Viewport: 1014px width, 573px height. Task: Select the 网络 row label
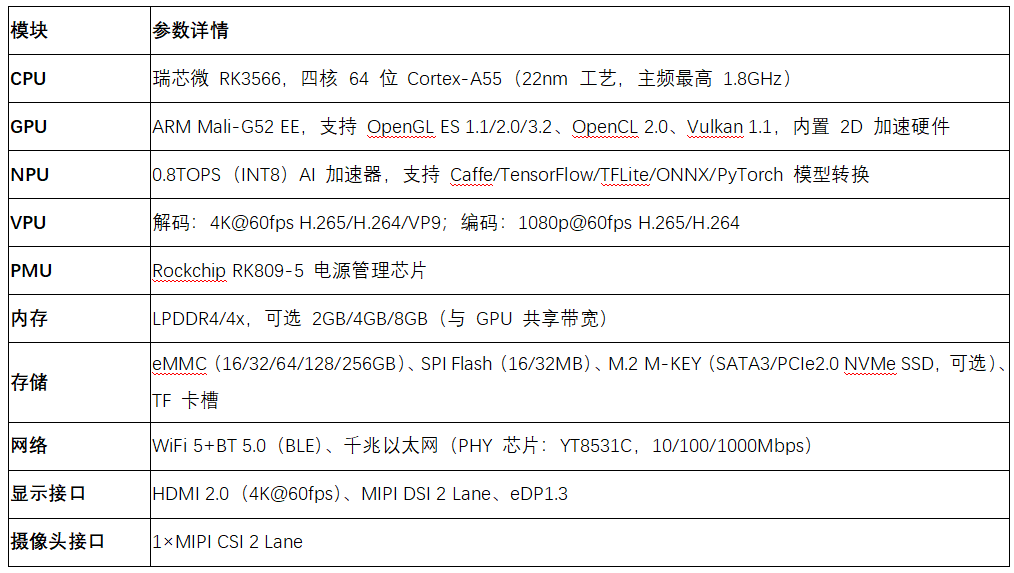click(29, 446)
